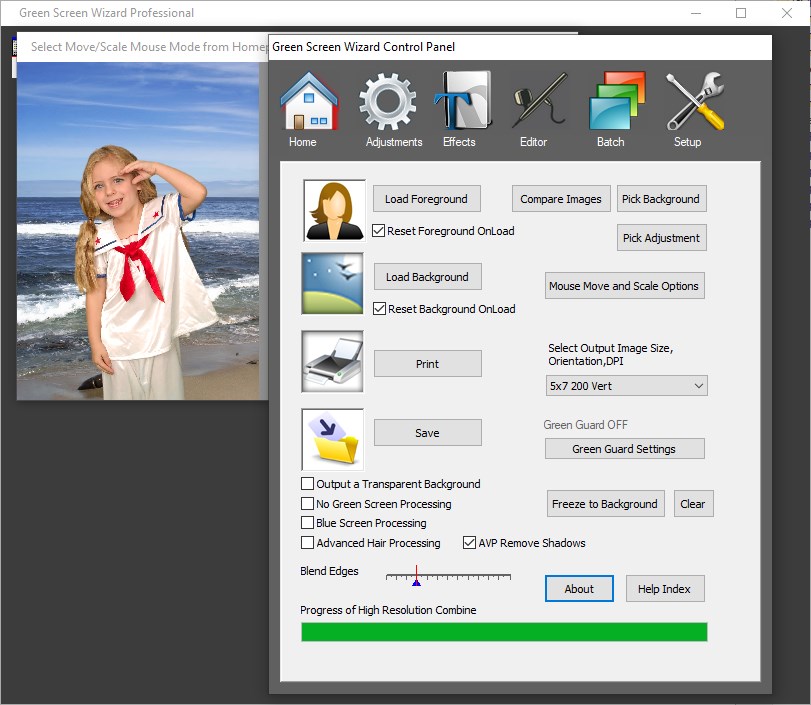
Task: Click the background landscape icon
Action: point(331,284)
